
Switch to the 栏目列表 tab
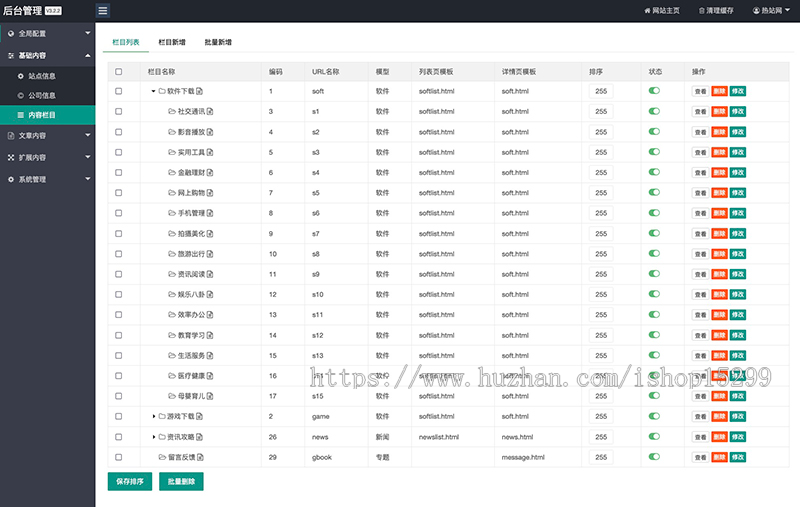[x=126, y=42]
